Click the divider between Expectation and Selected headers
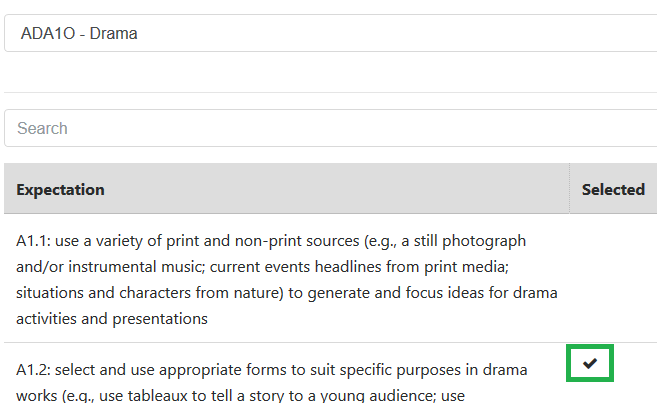The image size is (657, 403). point(569,189)
